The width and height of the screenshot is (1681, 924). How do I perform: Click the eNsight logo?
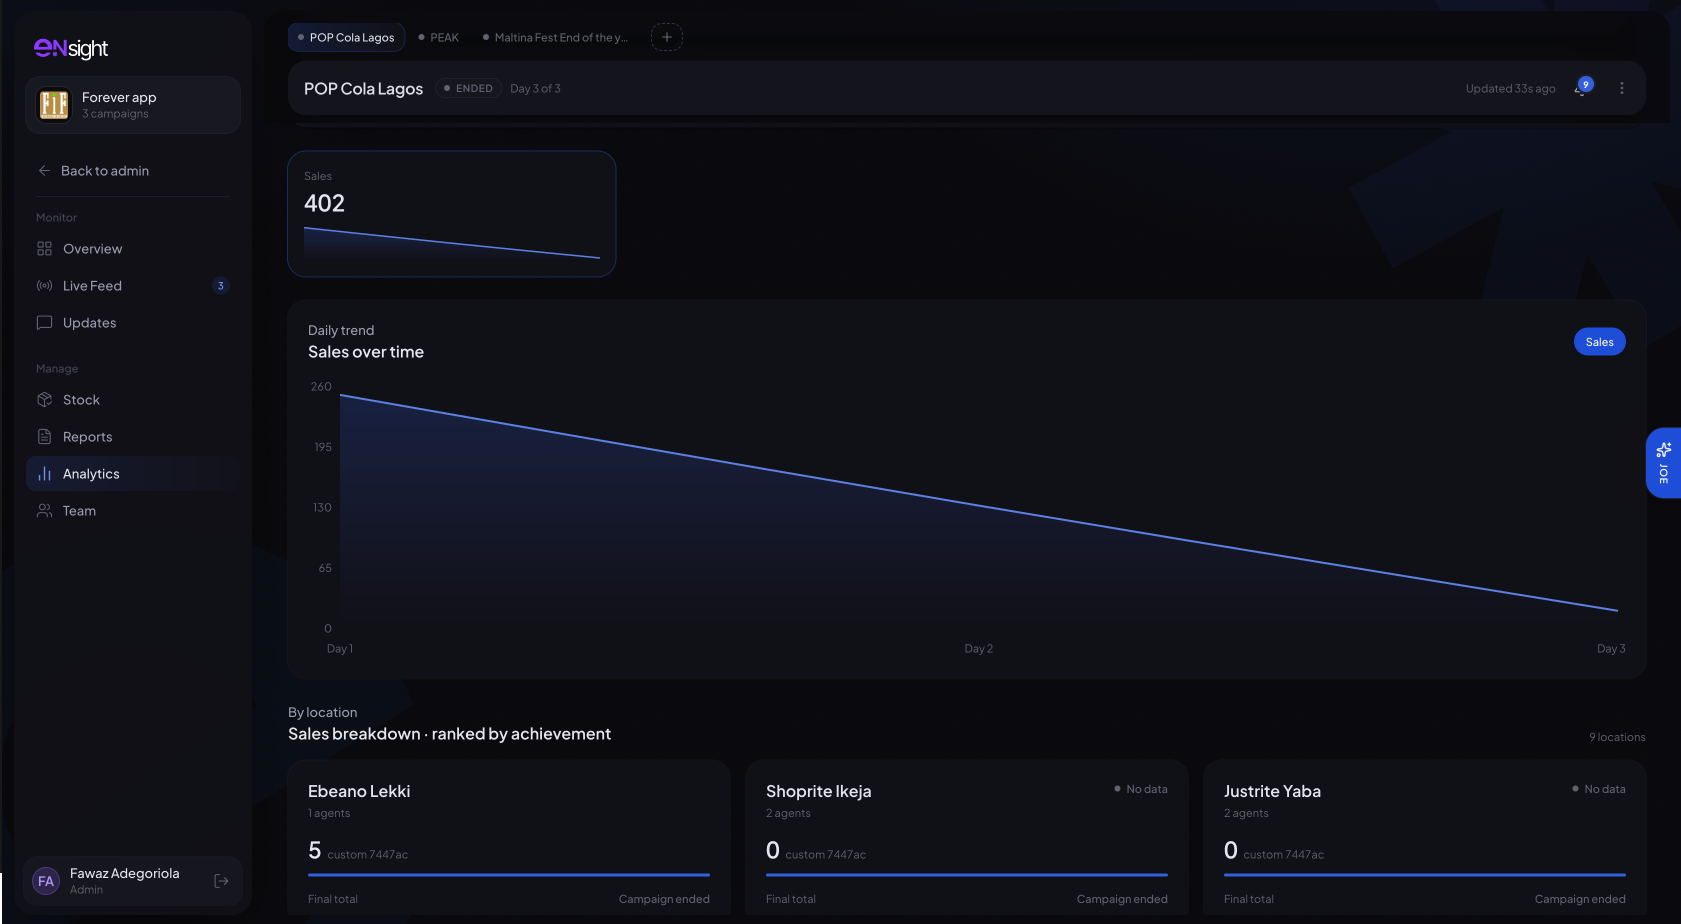coord(71,48)
